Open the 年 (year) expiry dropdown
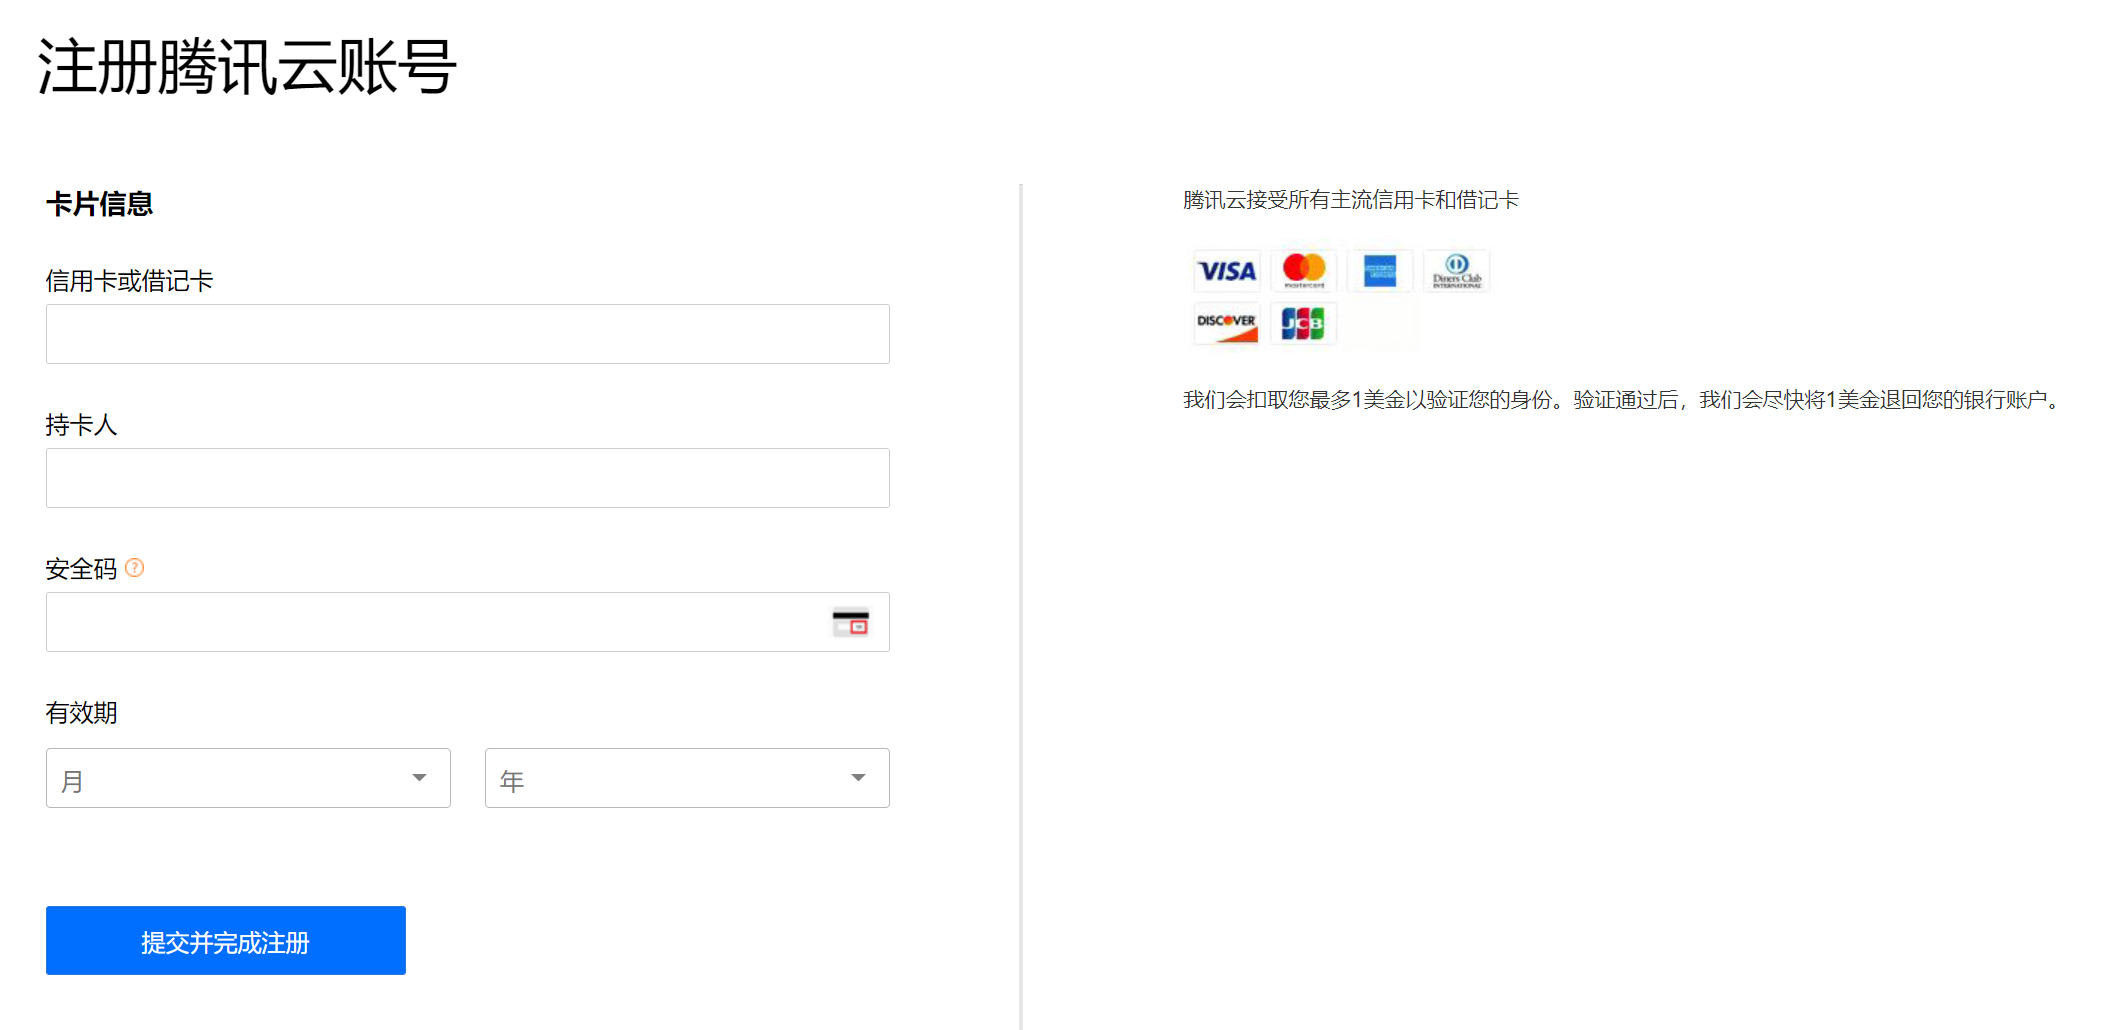 point(687,778)
